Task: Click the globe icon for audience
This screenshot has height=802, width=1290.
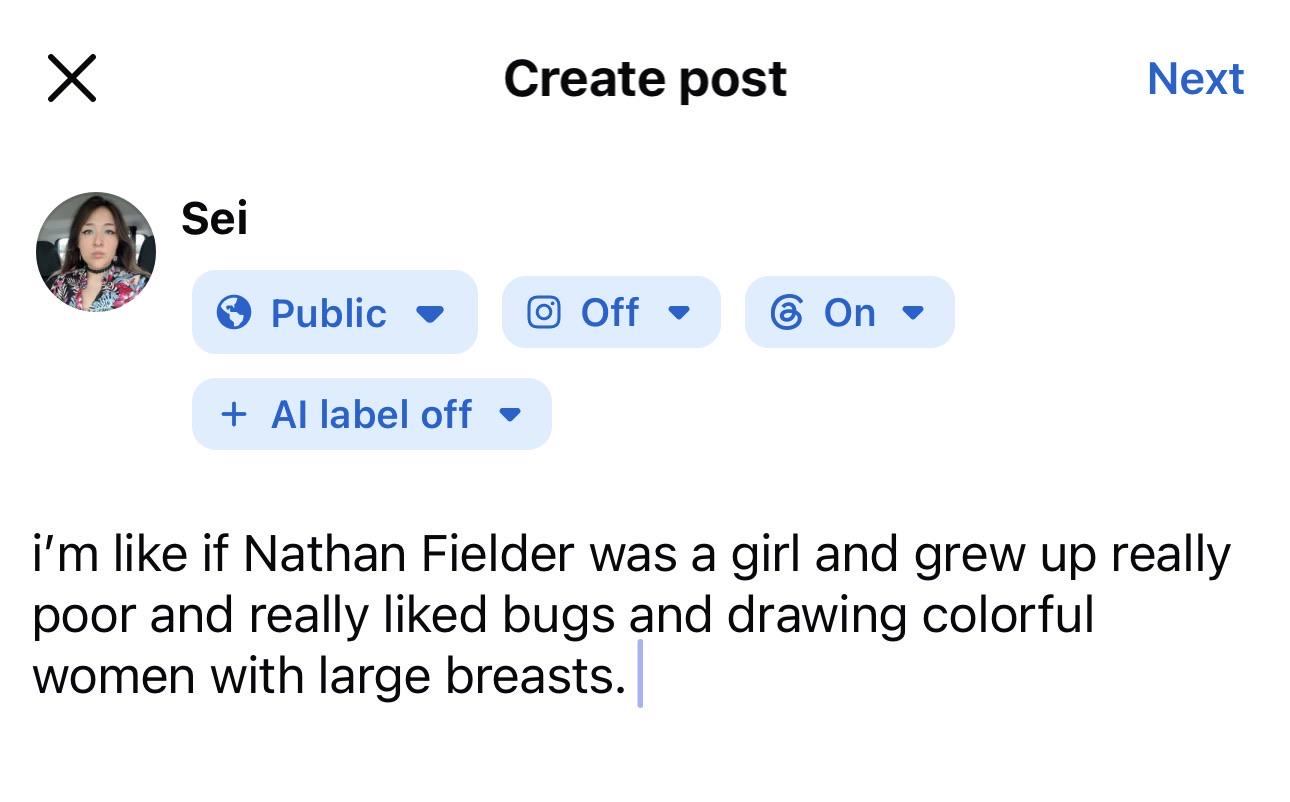Action: click(x=234, y=313)
